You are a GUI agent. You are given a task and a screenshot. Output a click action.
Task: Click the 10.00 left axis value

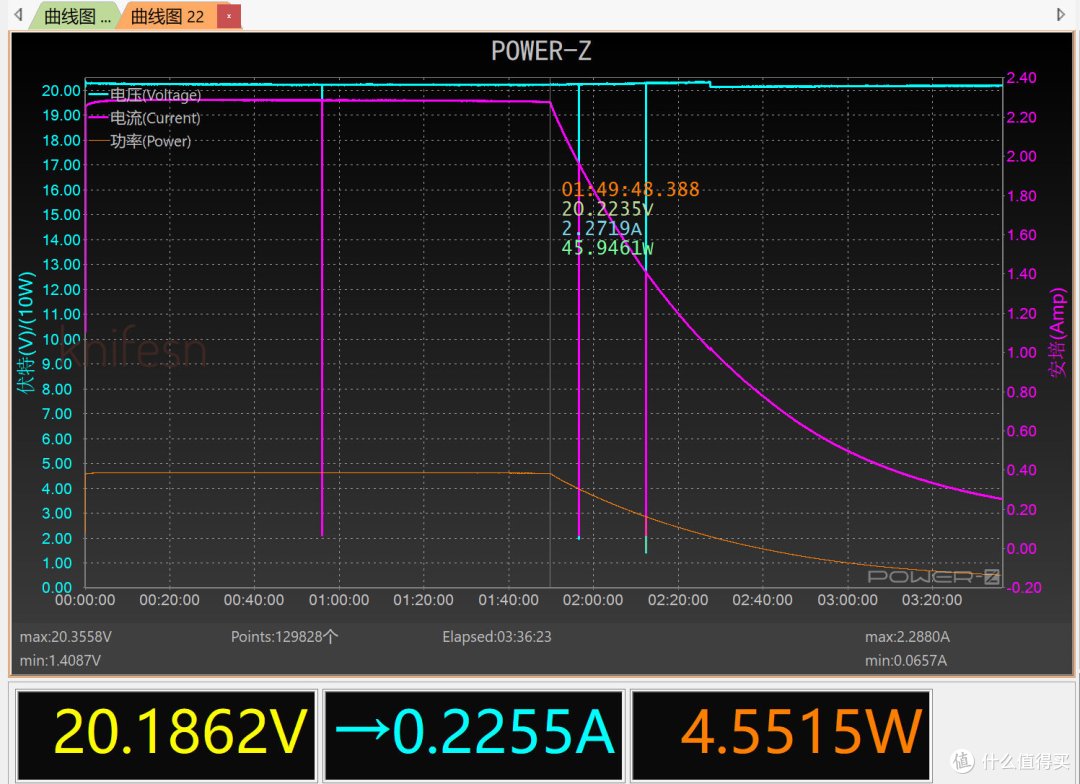[61, 339]
